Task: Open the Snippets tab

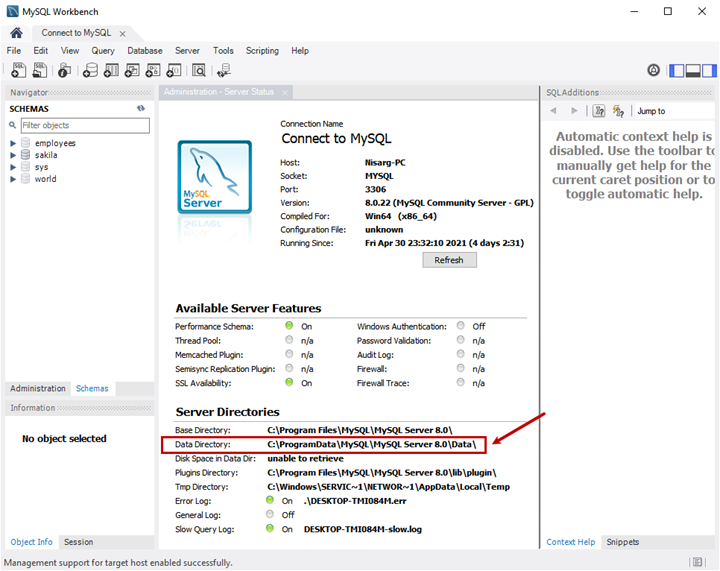Action: pos(623,542)
